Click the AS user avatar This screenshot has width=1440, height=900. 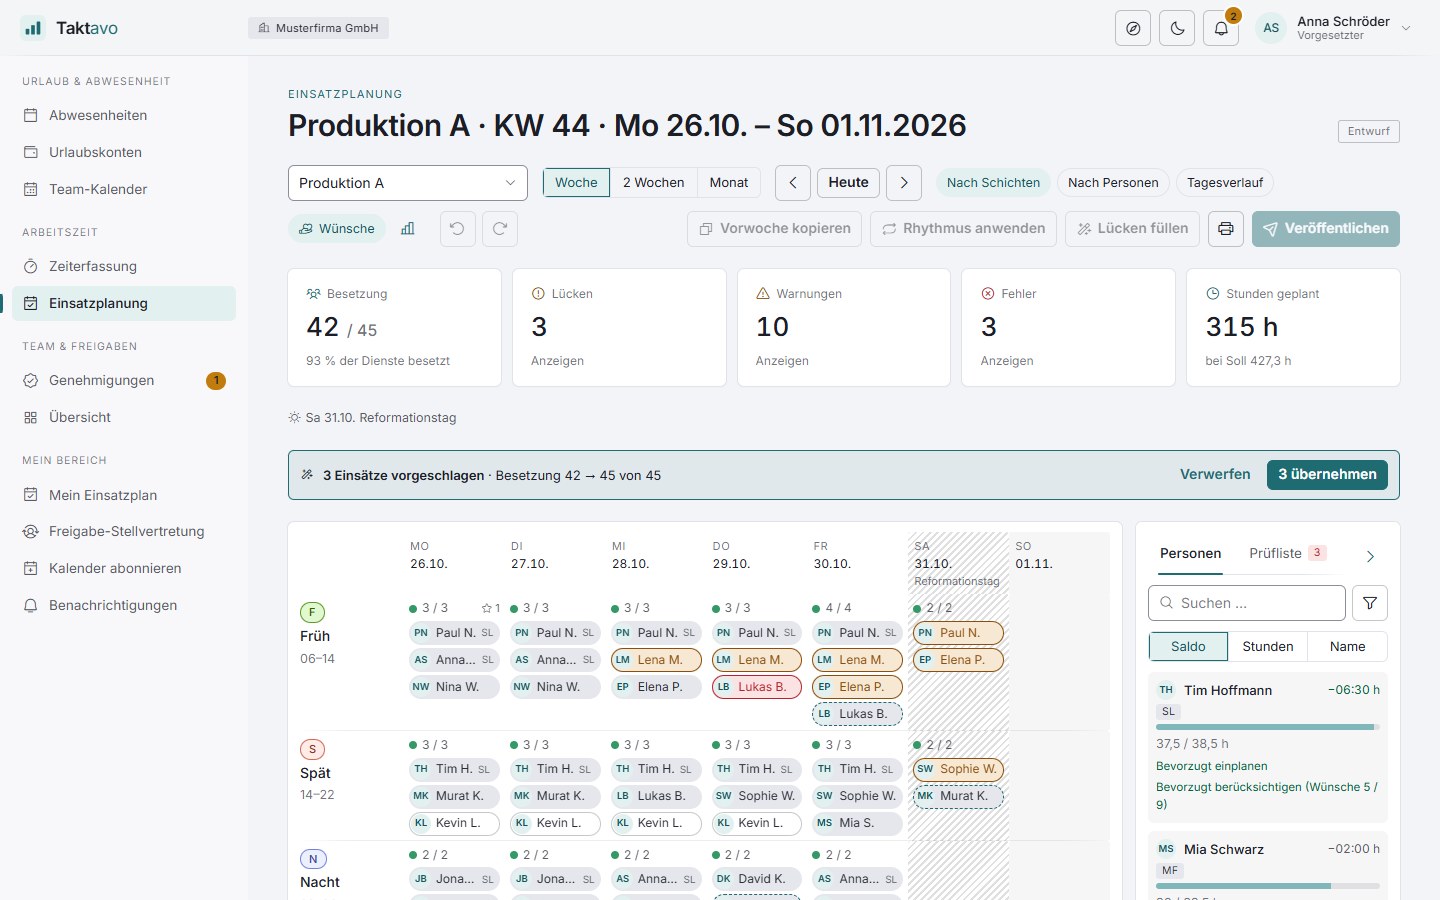(x=1271, y=28)
